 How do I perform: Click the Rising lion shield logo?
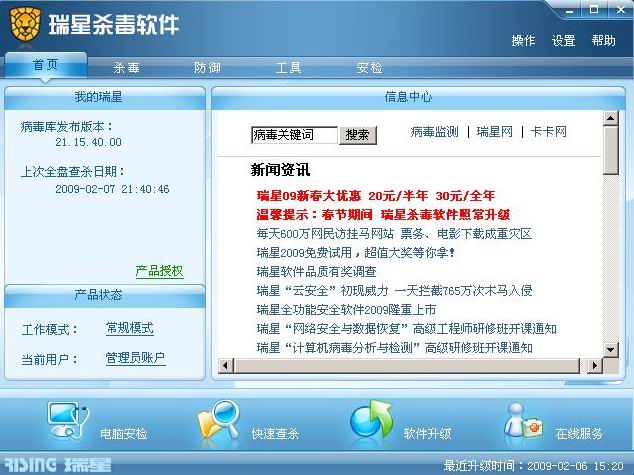tap(25, 24)
